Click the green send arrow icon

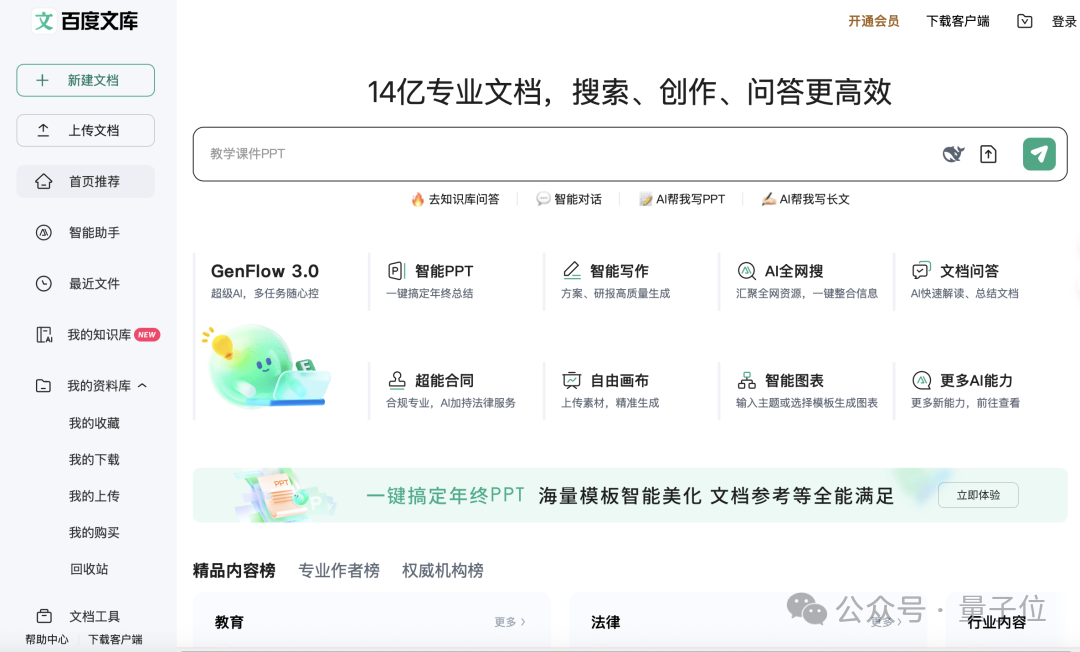click(1039, 154)
